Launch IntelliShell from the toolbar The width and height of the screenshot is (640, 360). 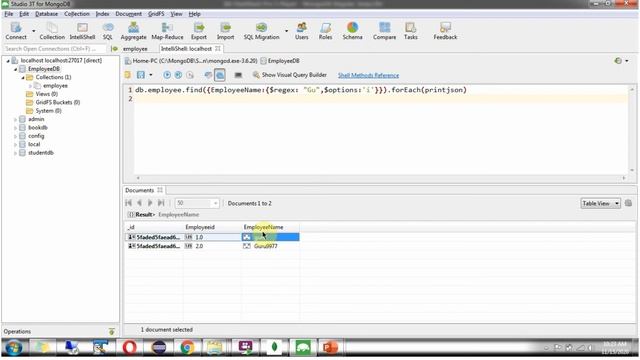coord(82,31)
